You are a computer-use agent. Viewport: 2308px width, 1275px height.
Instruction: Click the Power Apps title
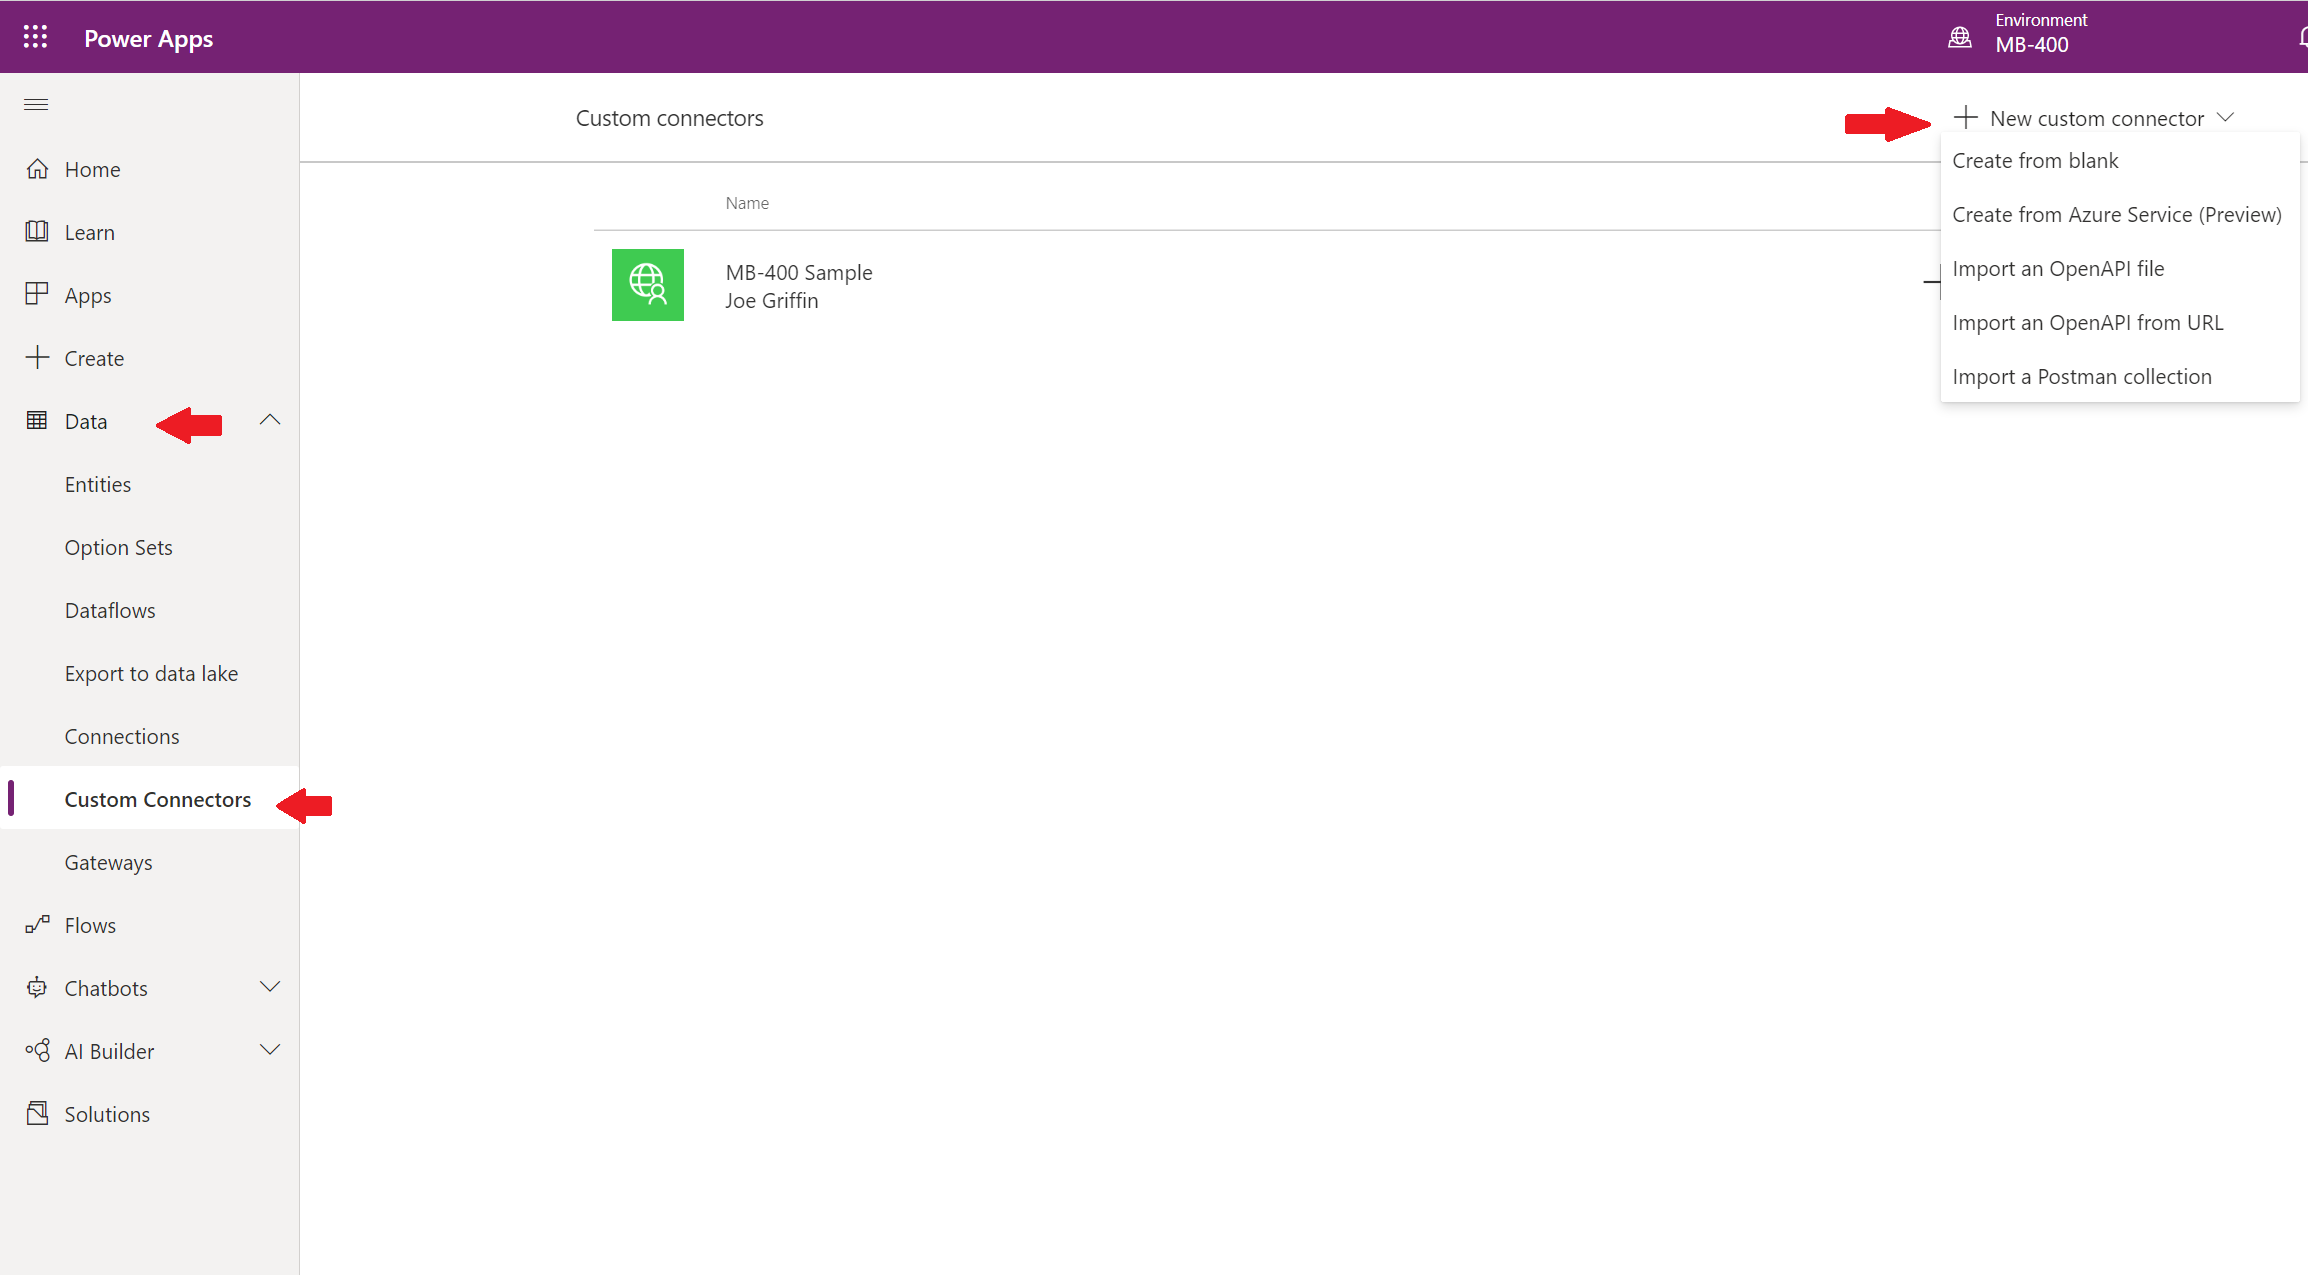(149, 39)
